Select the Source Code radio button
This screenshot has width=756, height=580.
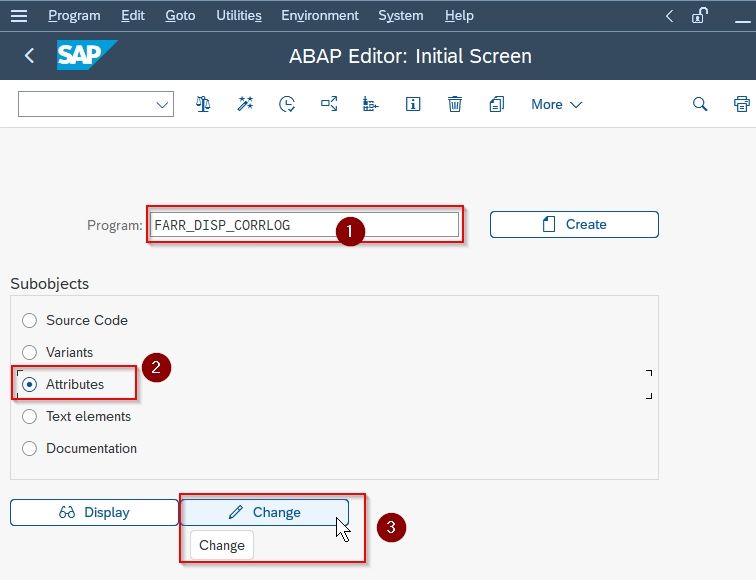tap(29, 320)
